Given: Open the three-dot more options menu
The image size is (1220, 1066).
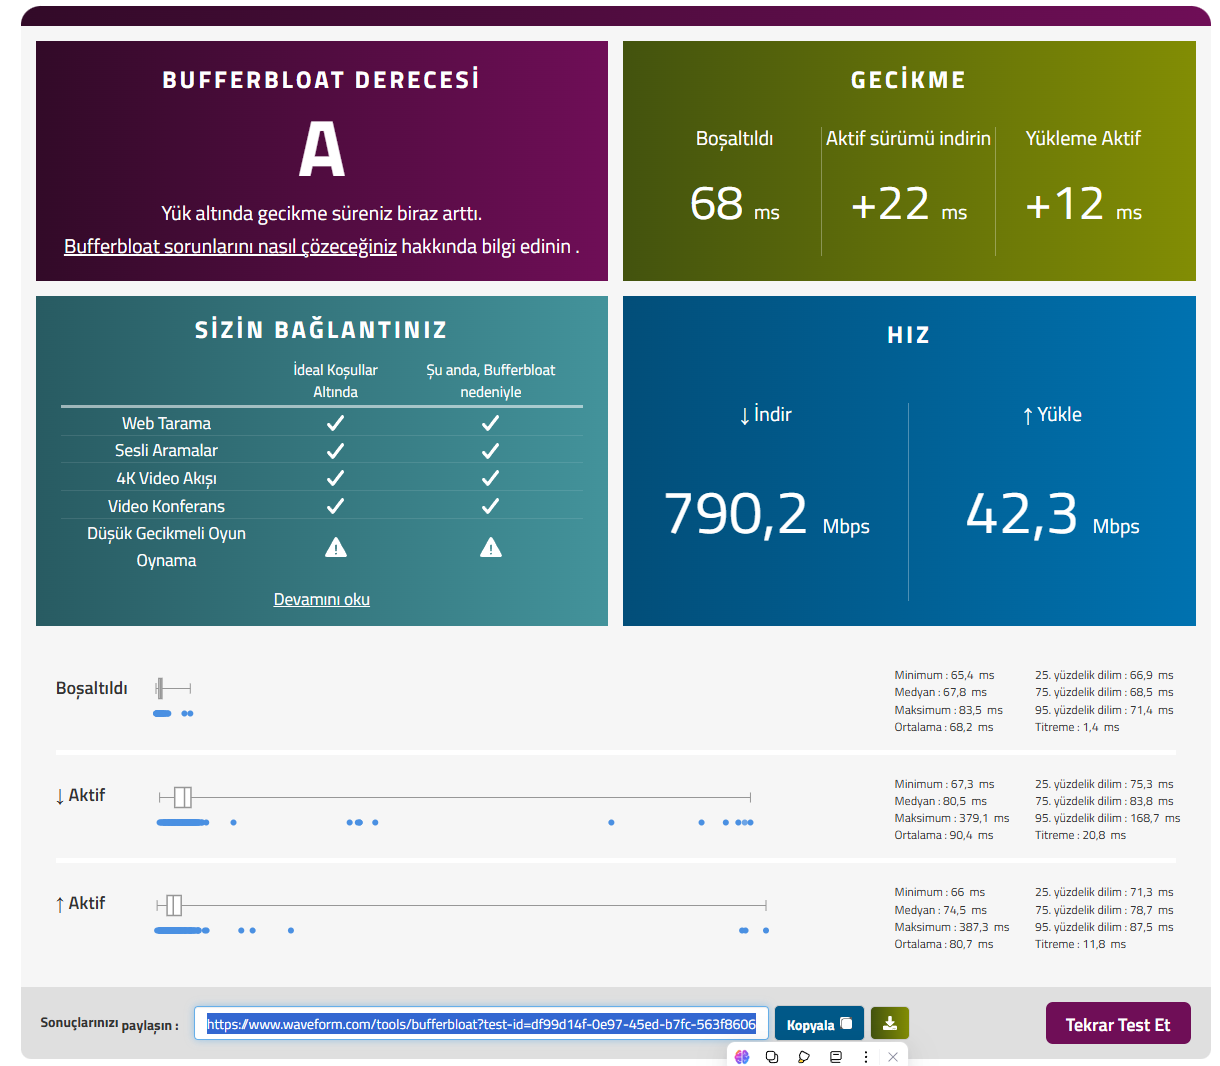Looking at the screenshot, I should (866, 1056).
